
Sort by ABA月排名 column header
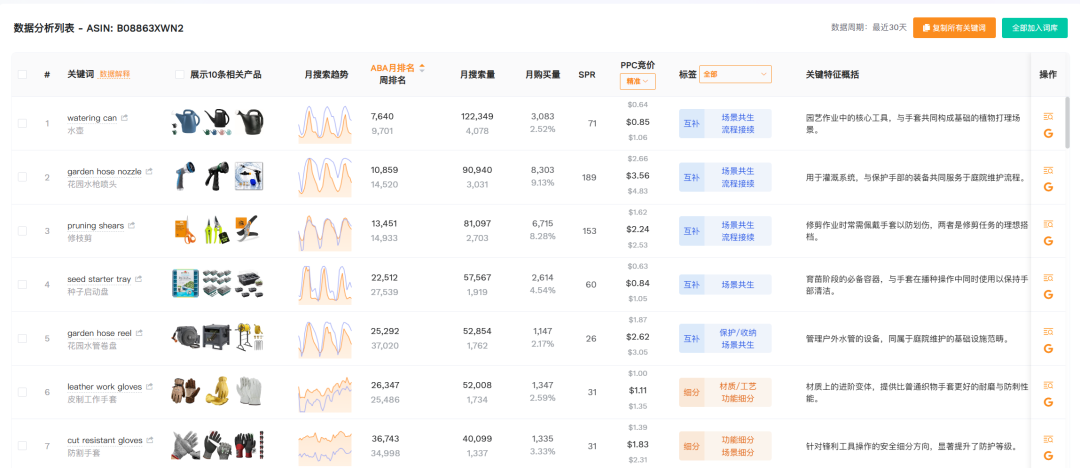(393, 68)
